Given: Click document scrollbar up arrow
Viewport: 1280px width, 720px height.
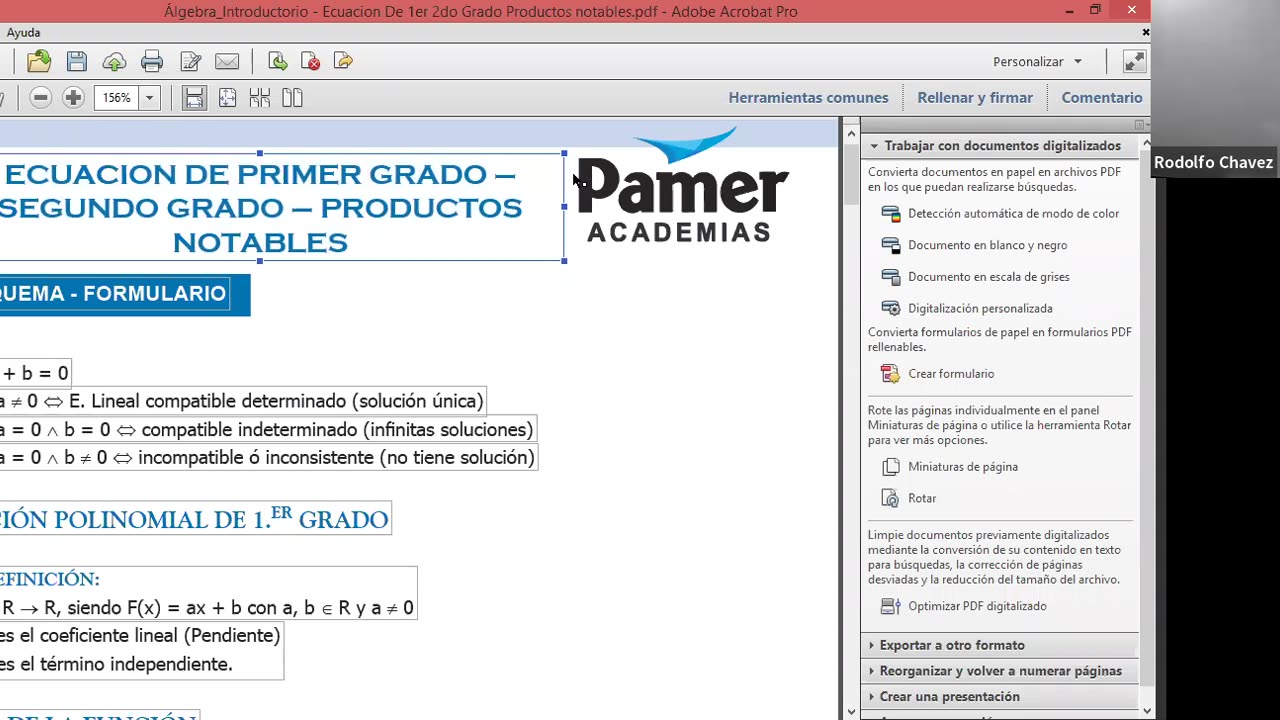Looking at the screenshot, I should pos(851,132).
